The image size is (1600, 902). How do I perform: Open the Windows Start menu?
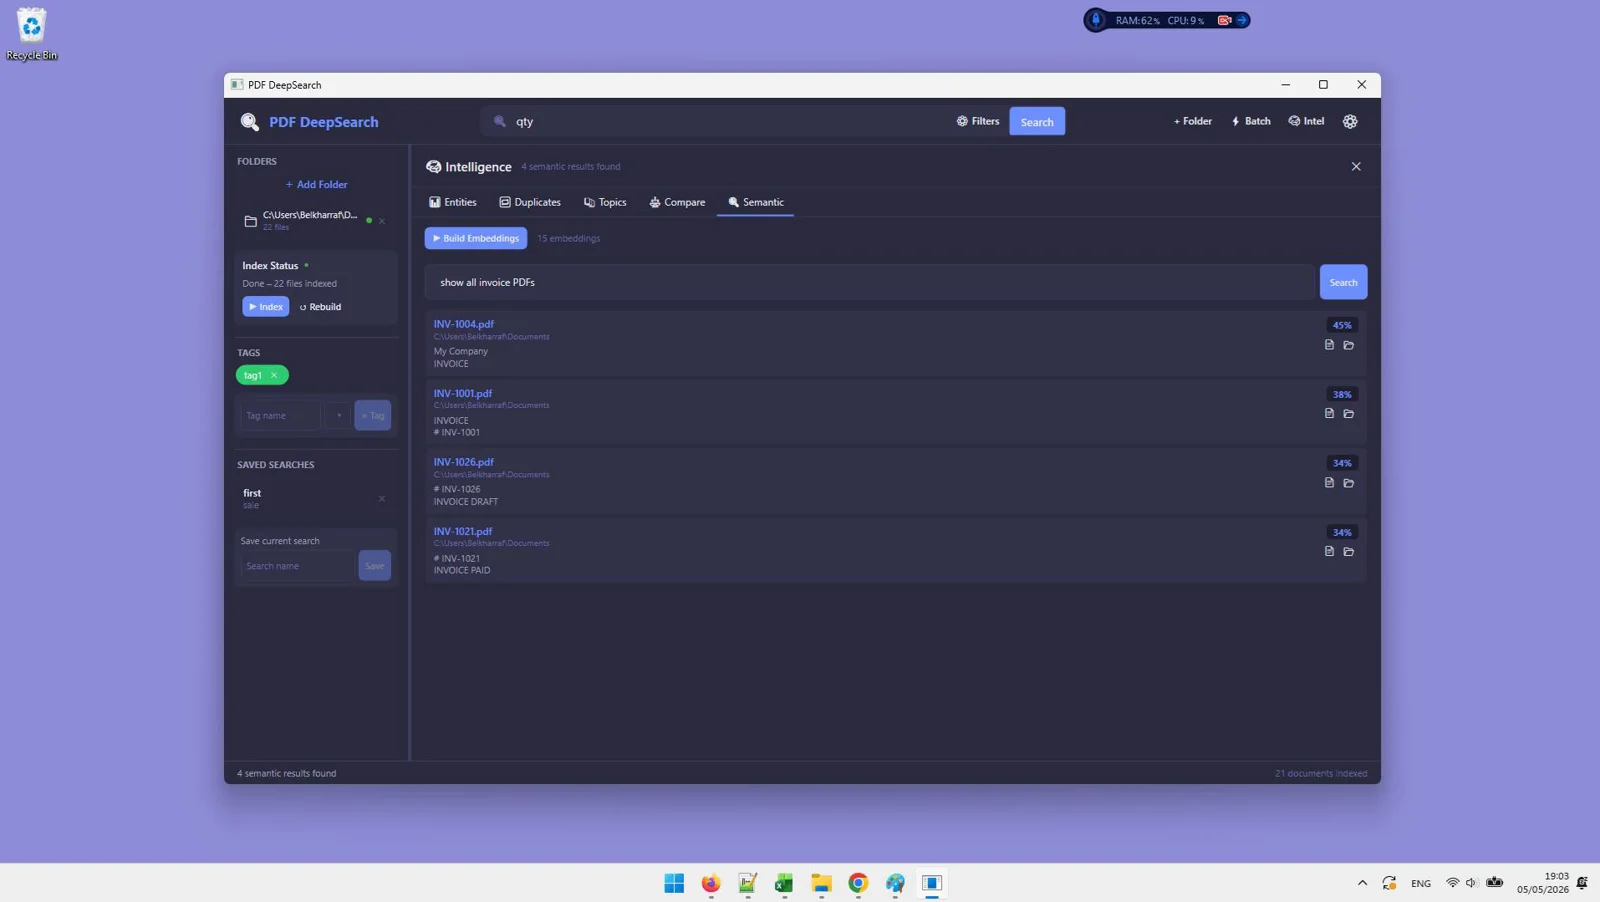pos(674,883)
